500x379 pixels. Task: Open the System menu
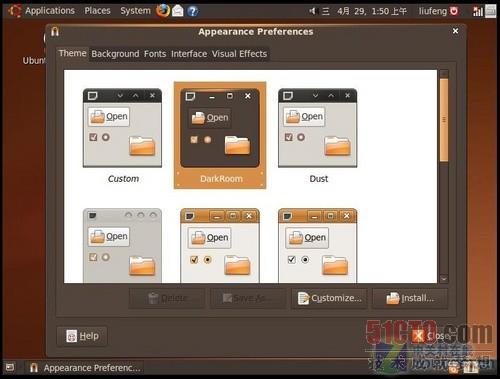(x=135, y=11)
